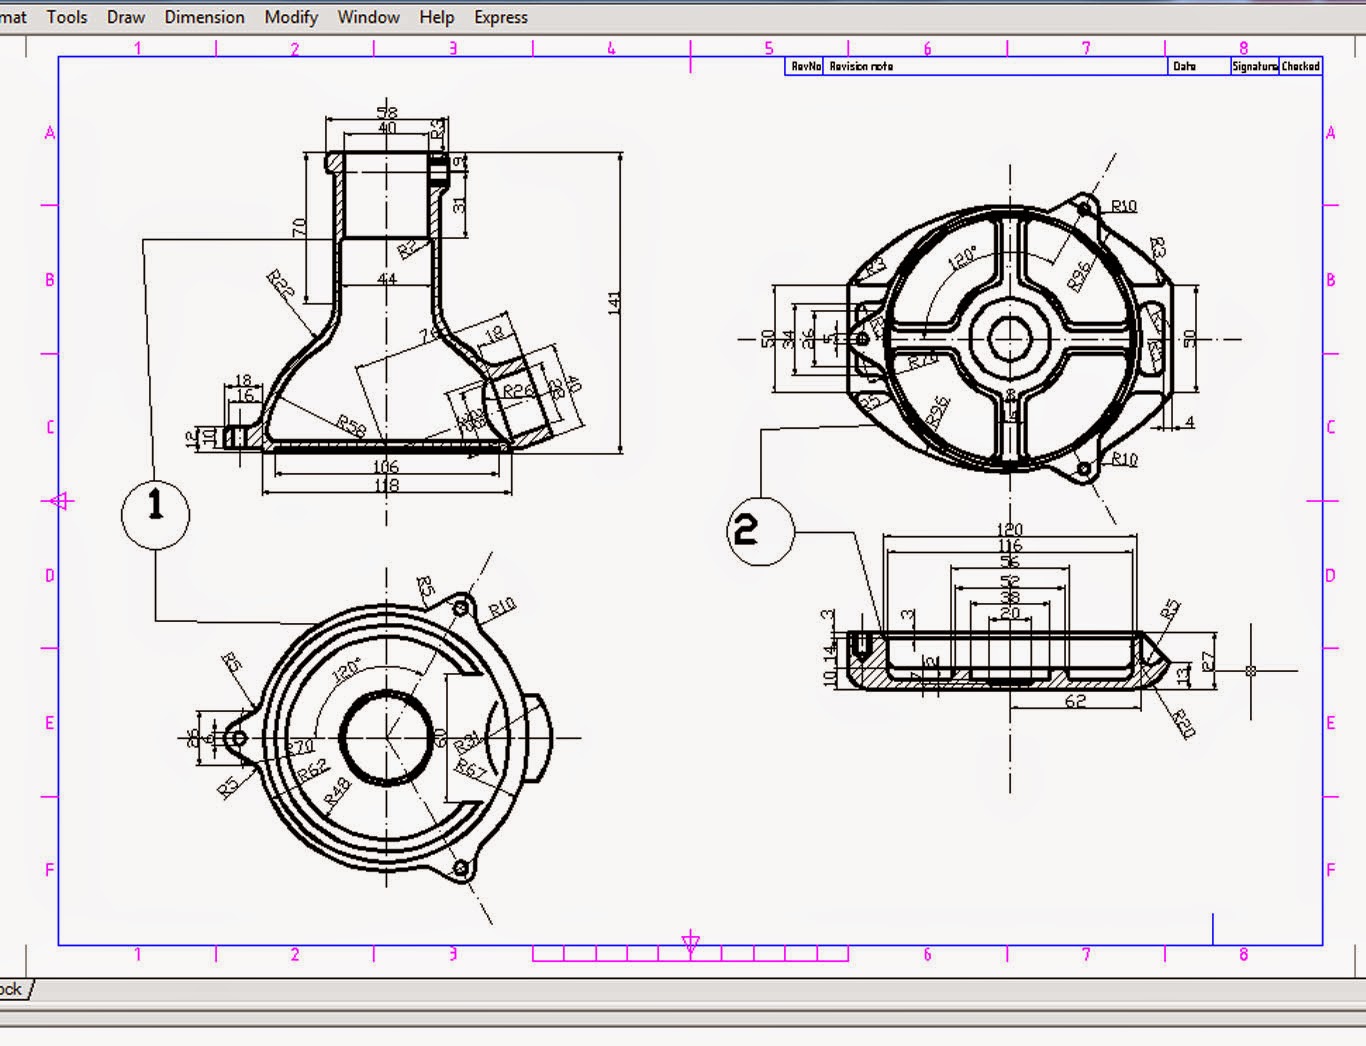Open the Dimension menu

[204, 17]
